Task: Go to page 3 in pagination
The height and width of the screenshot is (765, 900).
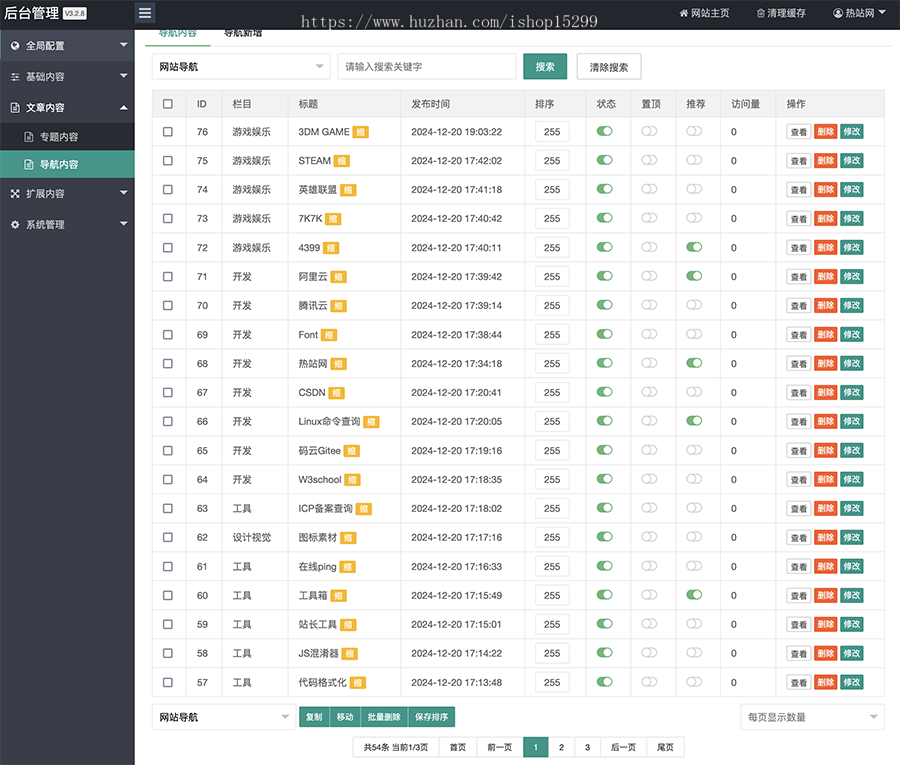Action: point(587,747)
